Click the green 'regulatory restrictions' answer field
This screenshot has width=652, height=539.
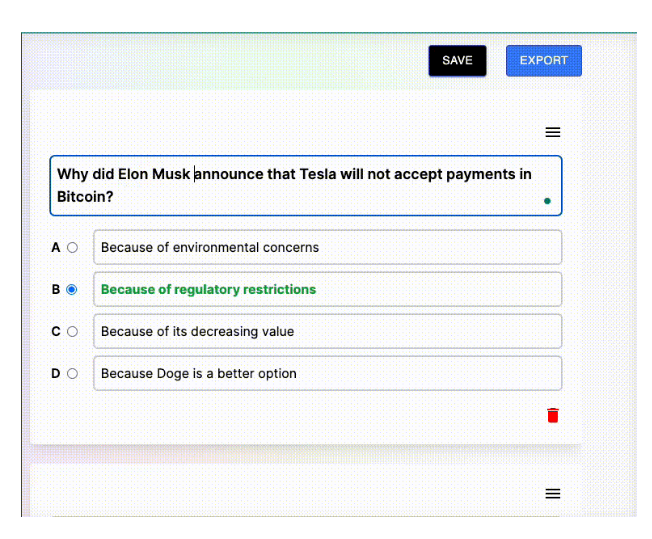click(x=327, y=290)
